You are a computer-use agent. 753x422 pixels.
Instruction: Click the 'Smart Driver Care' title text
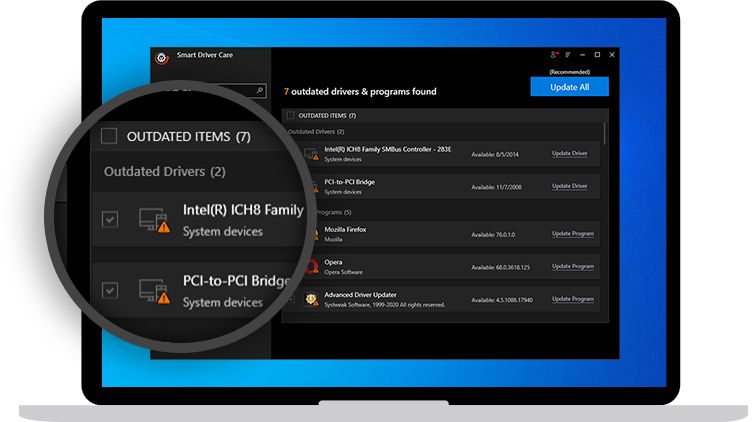coord(205,55)
